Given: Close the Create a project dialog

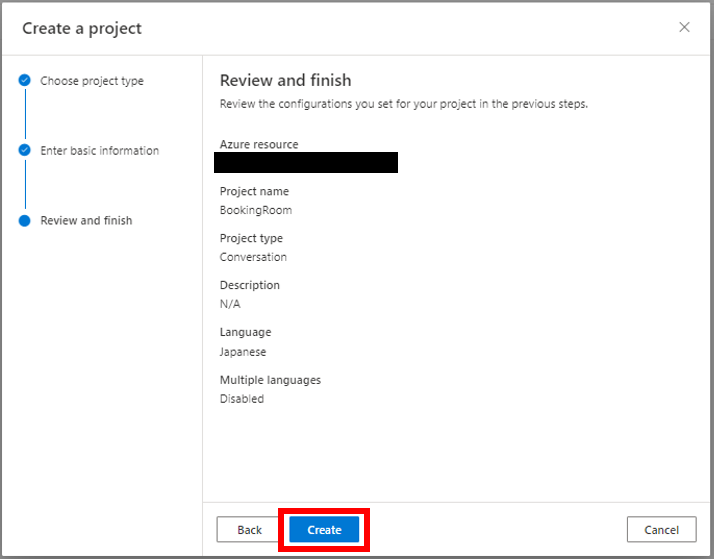Looking at the screenshot, I should tap(684, 27).
